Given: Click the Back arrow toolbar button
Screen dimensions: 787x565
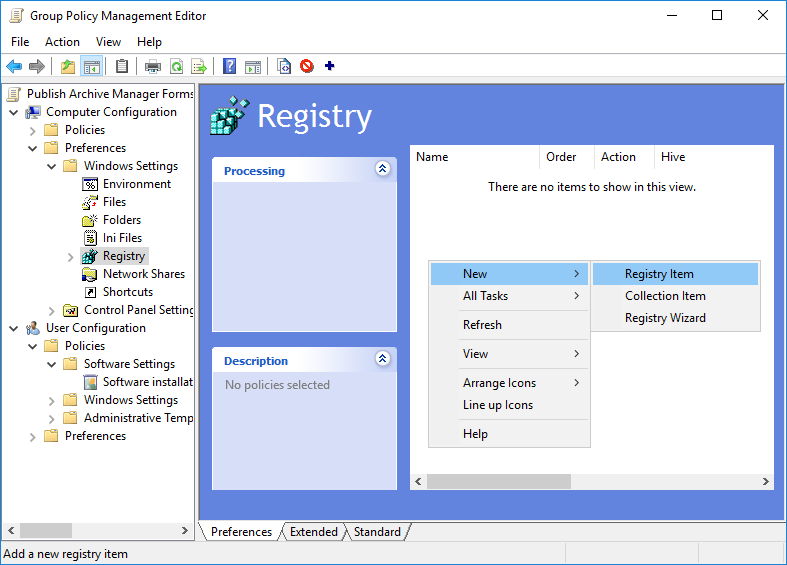Looking at the screenshot, I should (x=14, y=66).
